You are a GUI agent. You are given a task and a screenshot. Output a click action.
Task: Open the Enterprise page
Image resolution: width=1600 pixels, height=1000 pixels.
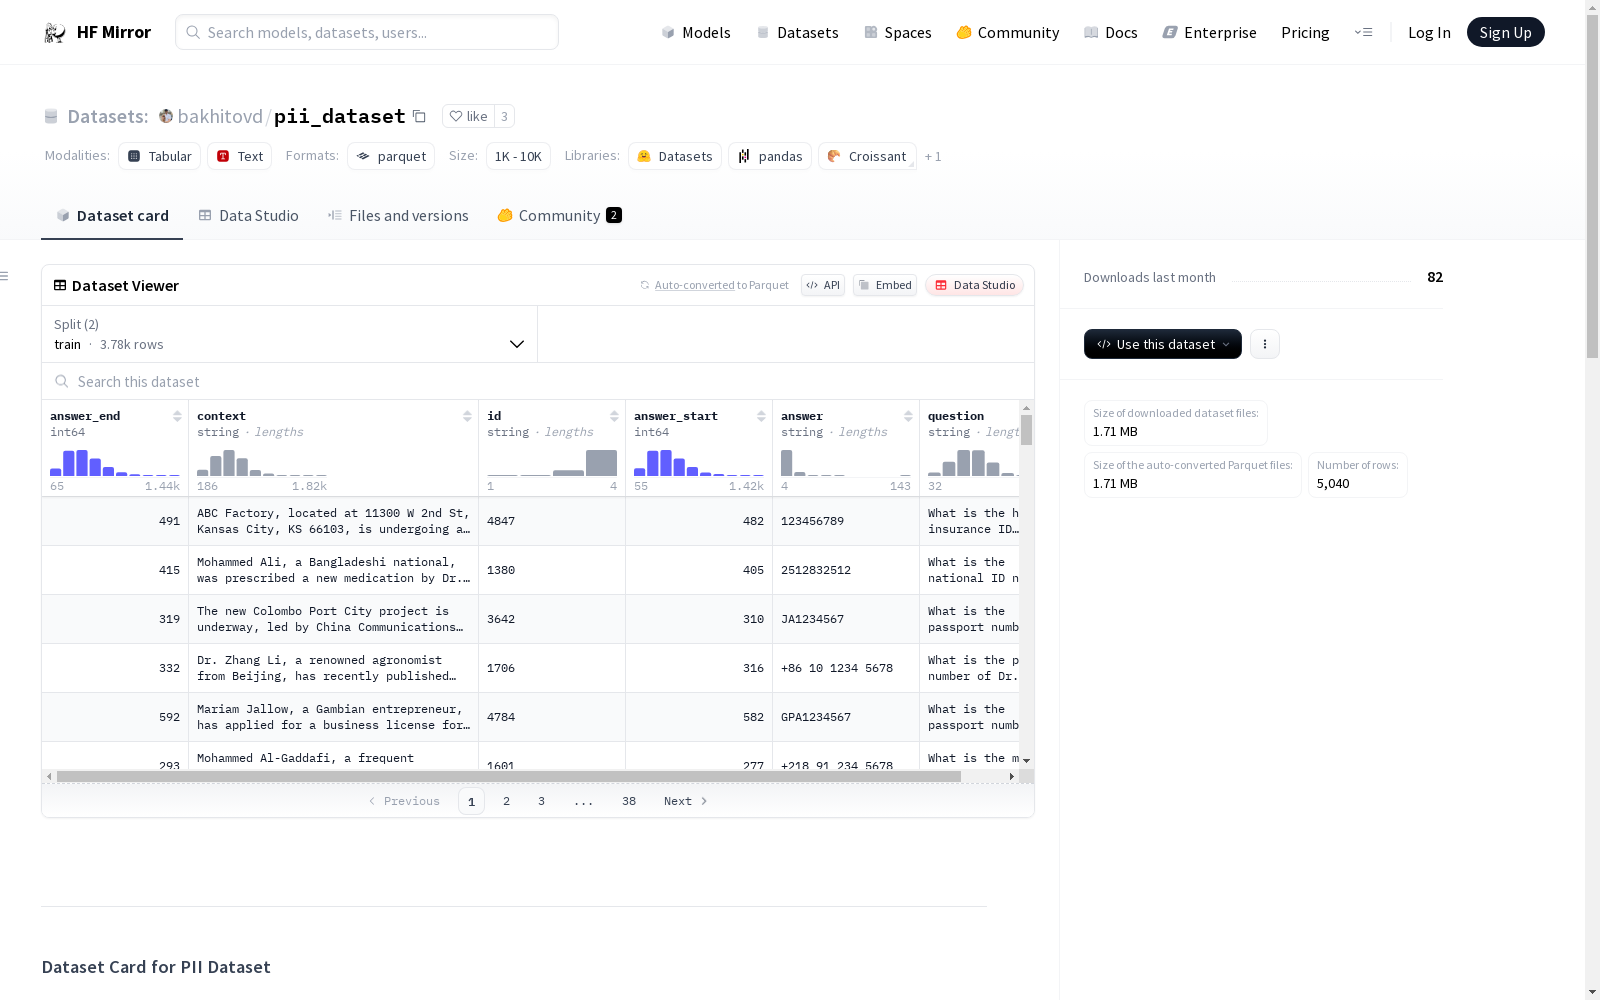[x=1209, y=33]
